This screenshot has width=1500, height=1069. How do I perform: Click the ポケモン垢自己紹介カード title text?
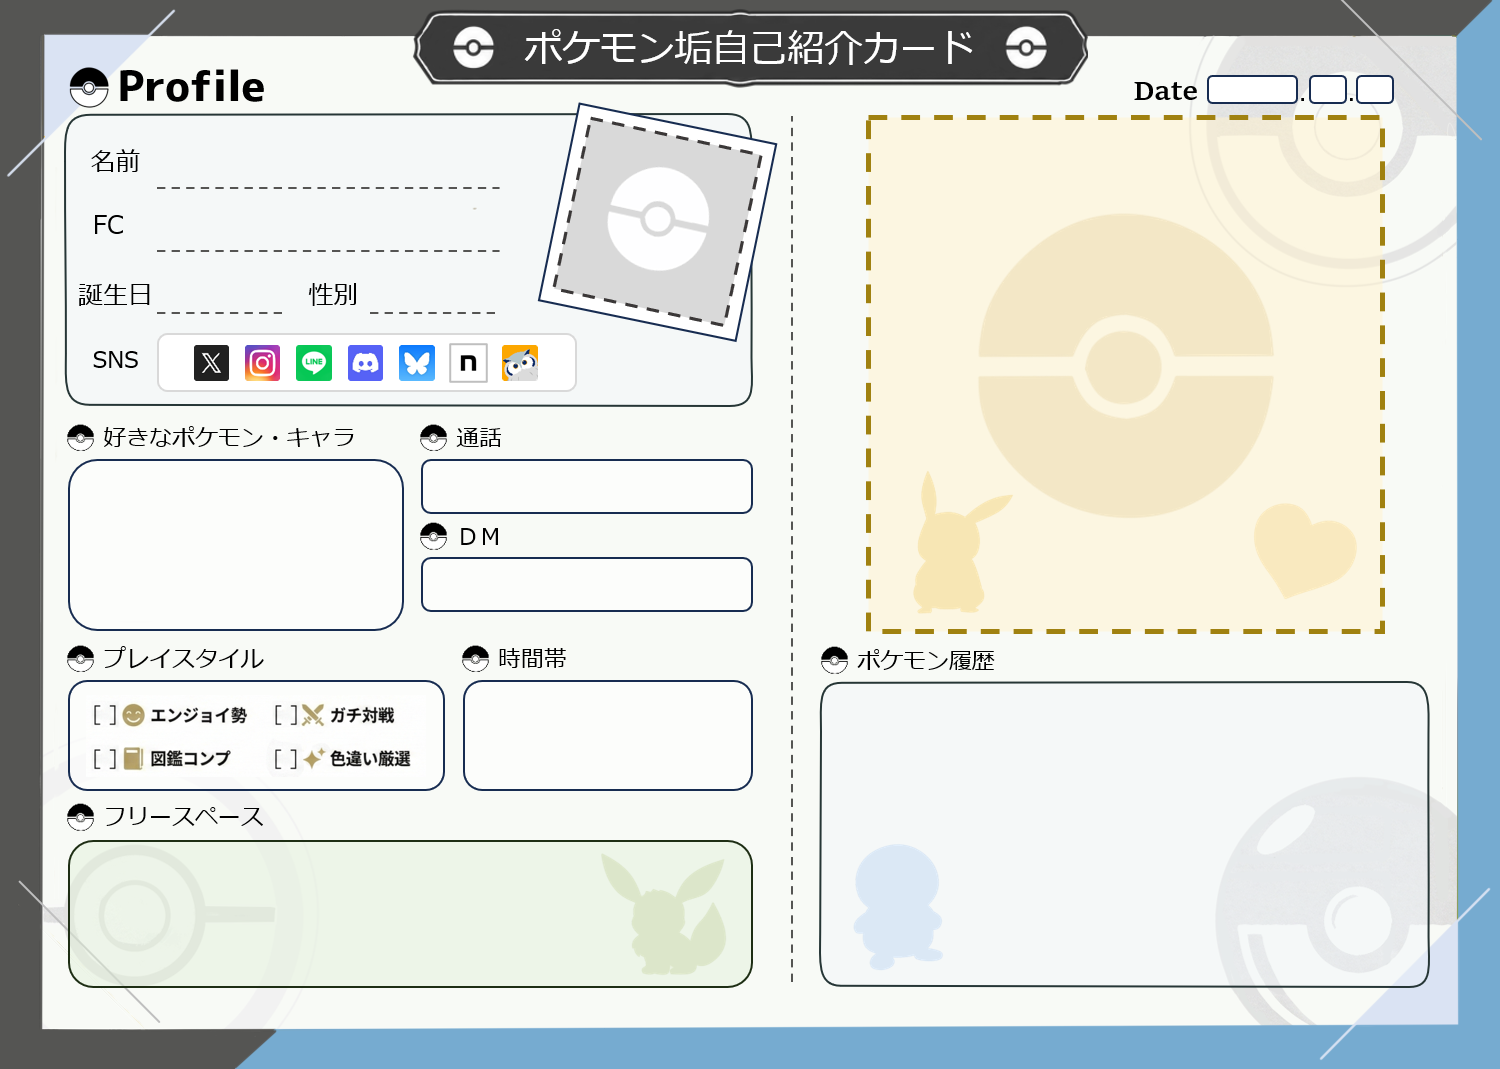pyautogui.click(x=749, y=48)
